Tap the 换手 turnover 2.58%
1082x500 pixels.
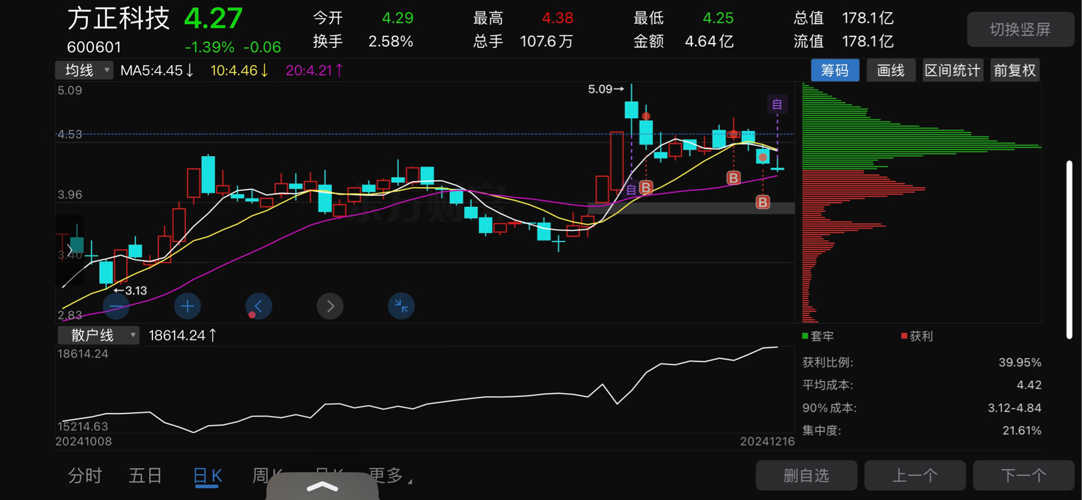[391, 41]
